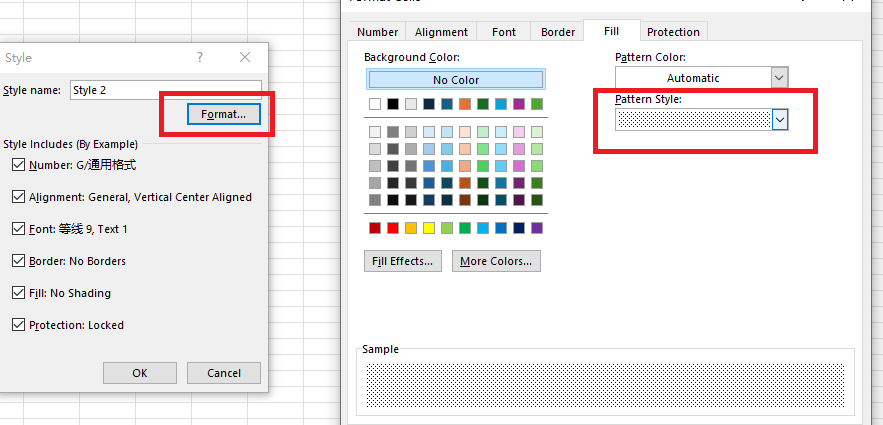Toggle the Alignment: General, Vertical Center Aligned checkbox
This screenshot has height=425, width=883.
(19, 197)
